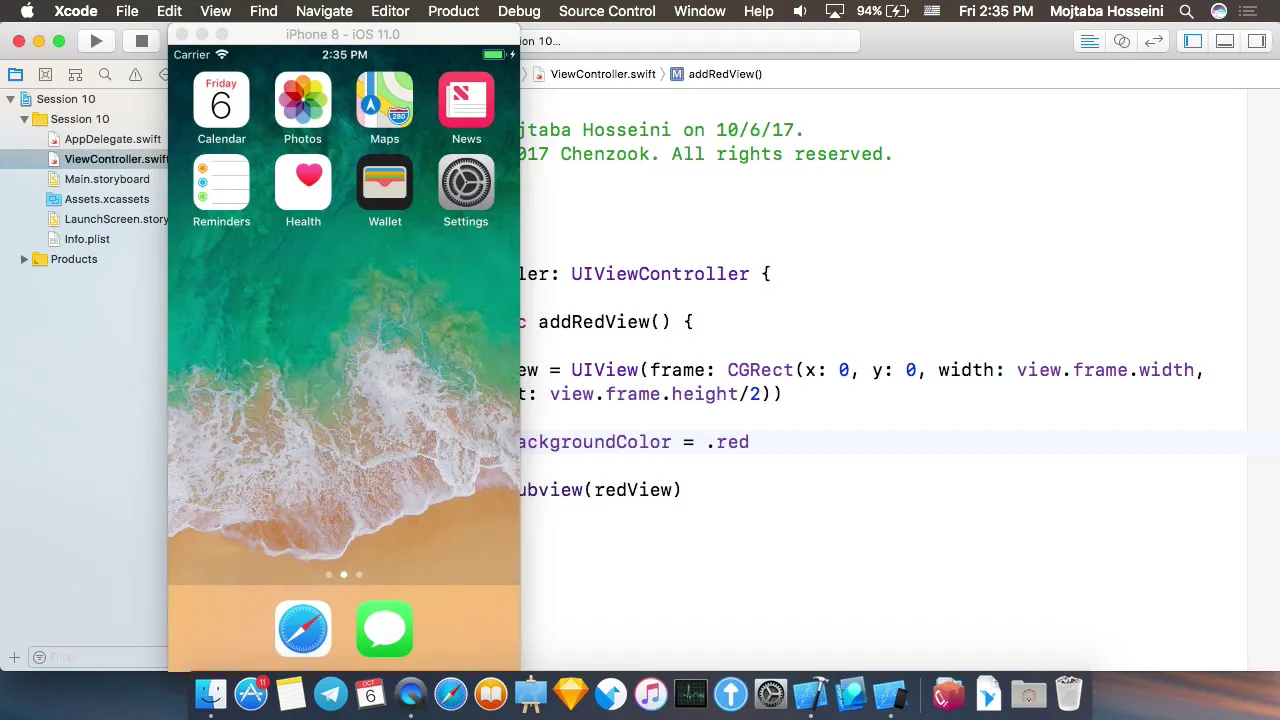Viewport: 1280px width, 720px height.
Task: Open the Help menu
Action: tap(759, 11)
